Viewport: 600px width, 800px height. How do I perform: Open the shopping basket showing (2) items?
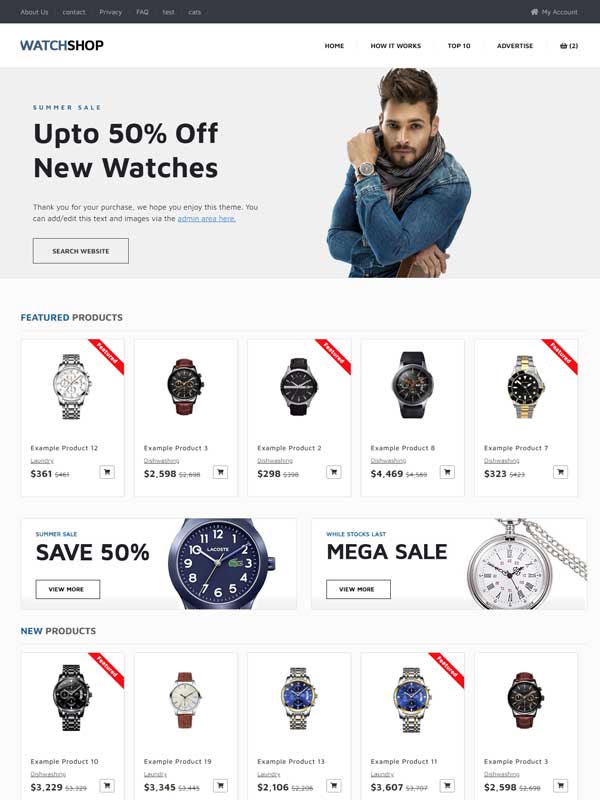pyautogui.click(x=569, y=45)
